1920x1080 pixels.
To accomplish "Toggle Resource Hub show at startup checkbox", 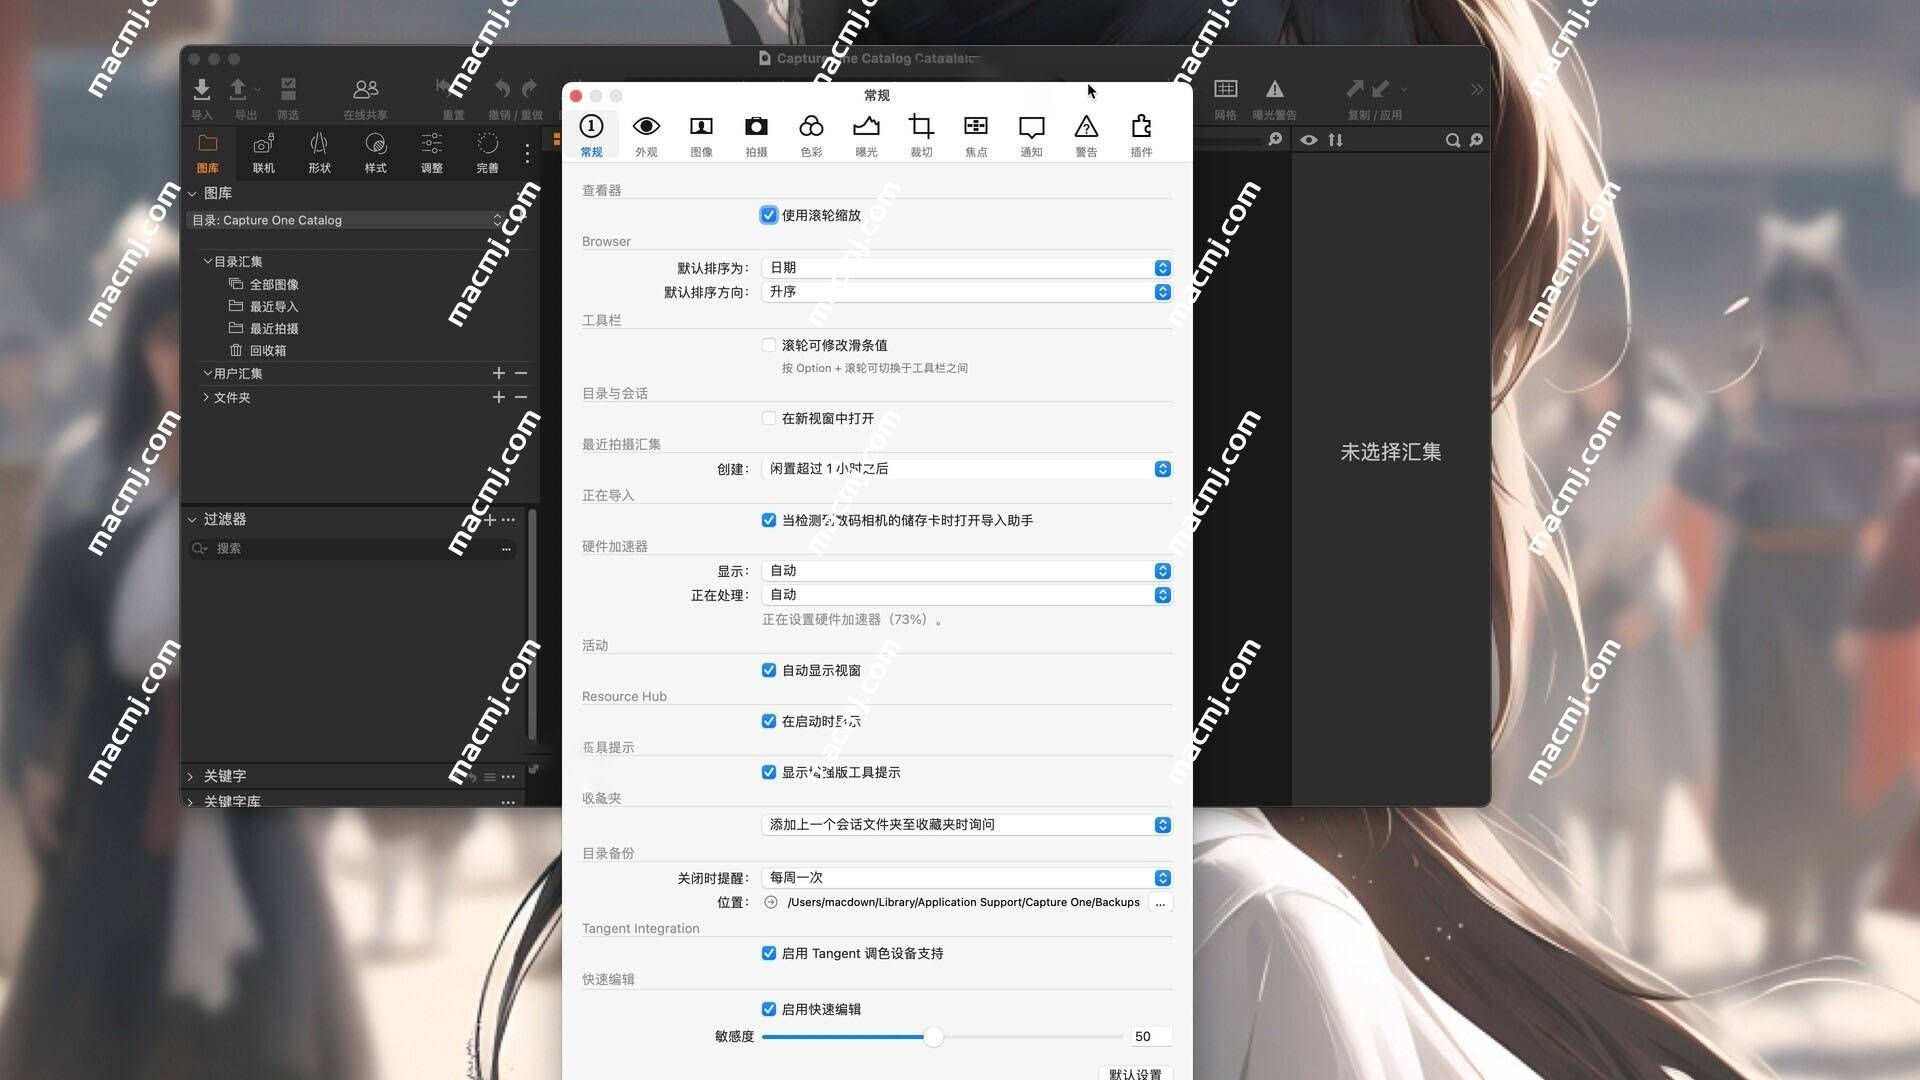I will pos(768,721).
